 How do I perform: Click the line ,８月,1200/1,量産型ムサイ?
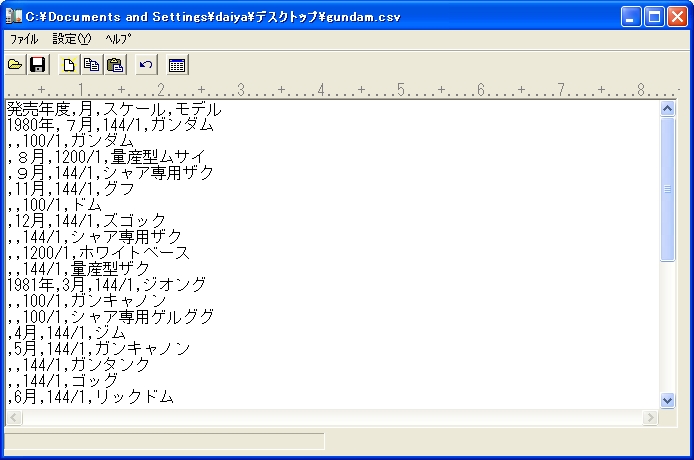(106, 157)
